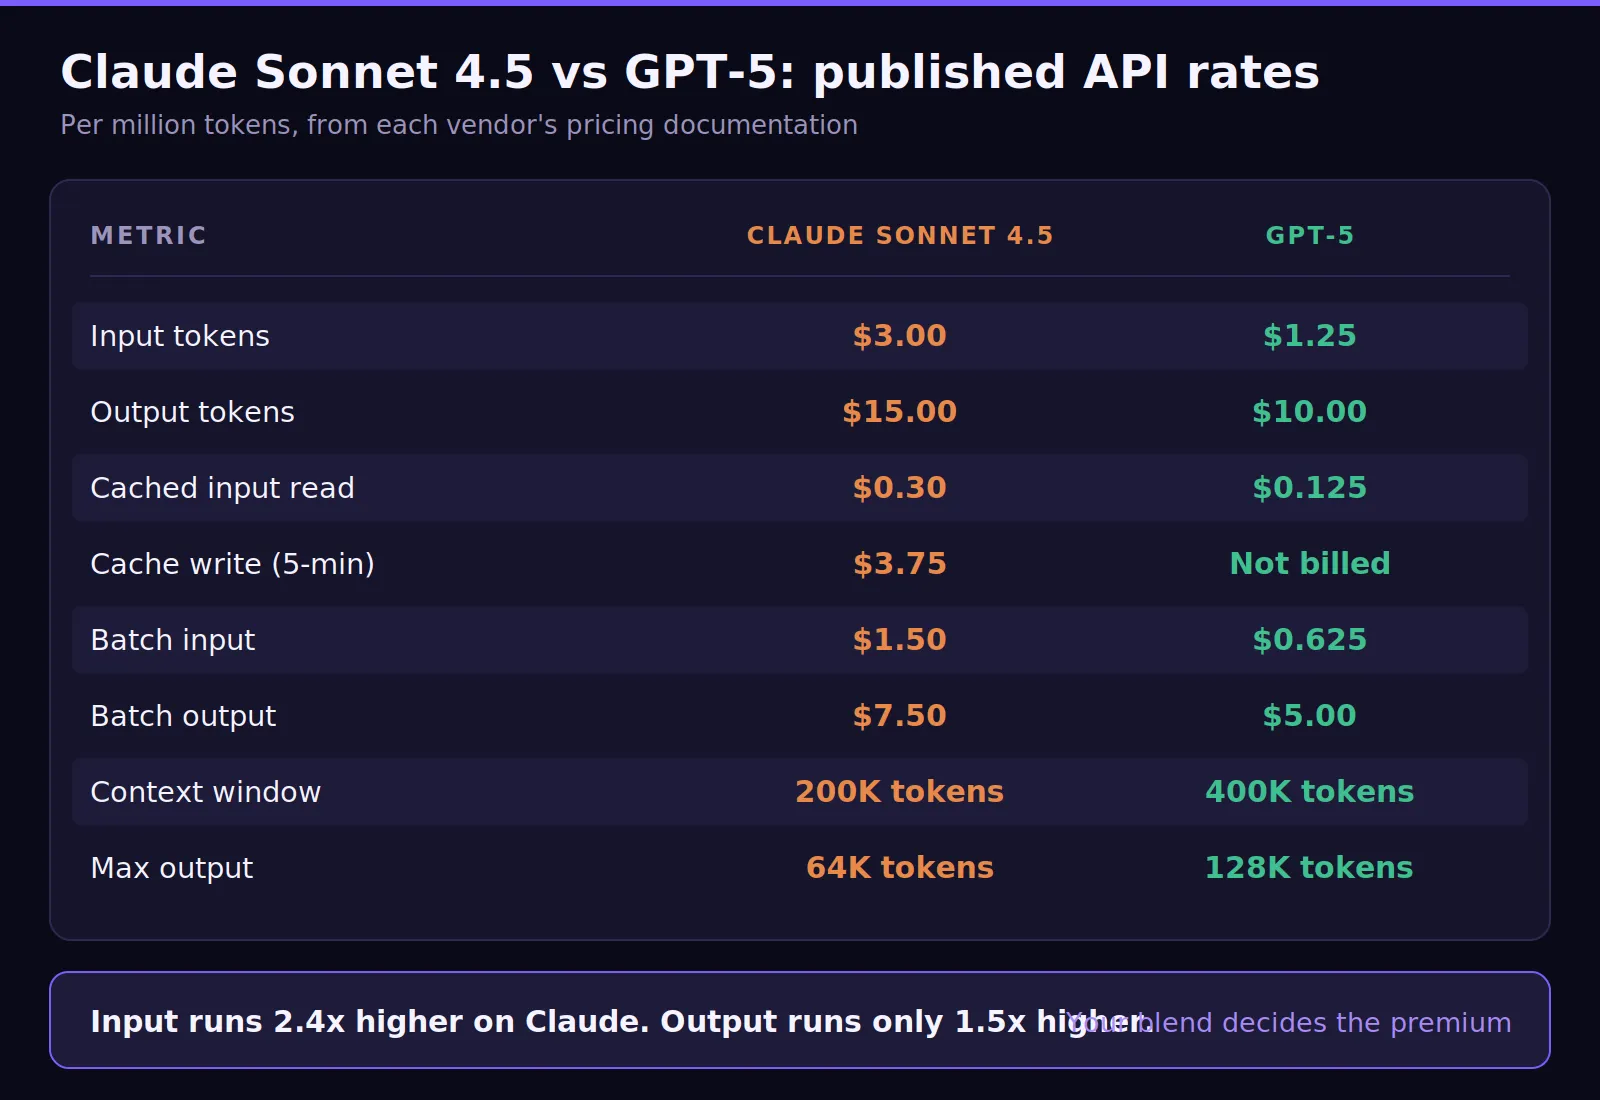Select the 'Context window' row label
Screen dimensions: 1600x1100
[206, 792]
